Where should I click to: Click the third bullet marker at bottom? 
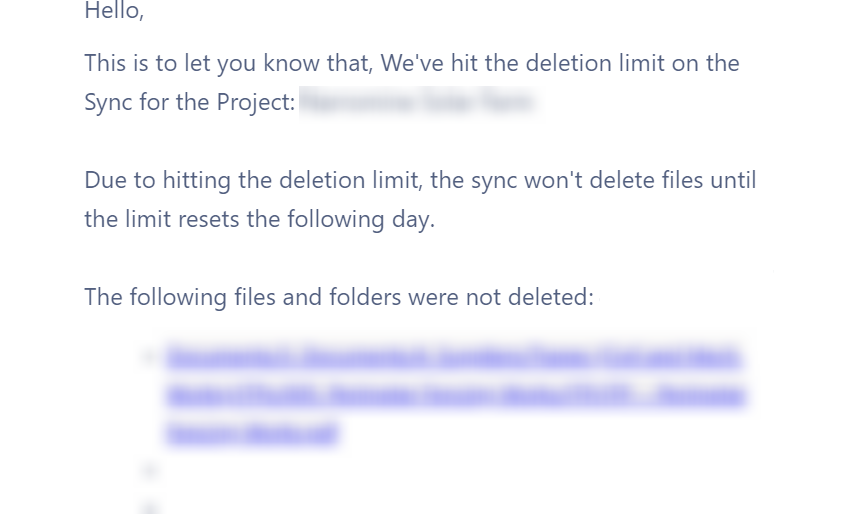coord(150,507)
